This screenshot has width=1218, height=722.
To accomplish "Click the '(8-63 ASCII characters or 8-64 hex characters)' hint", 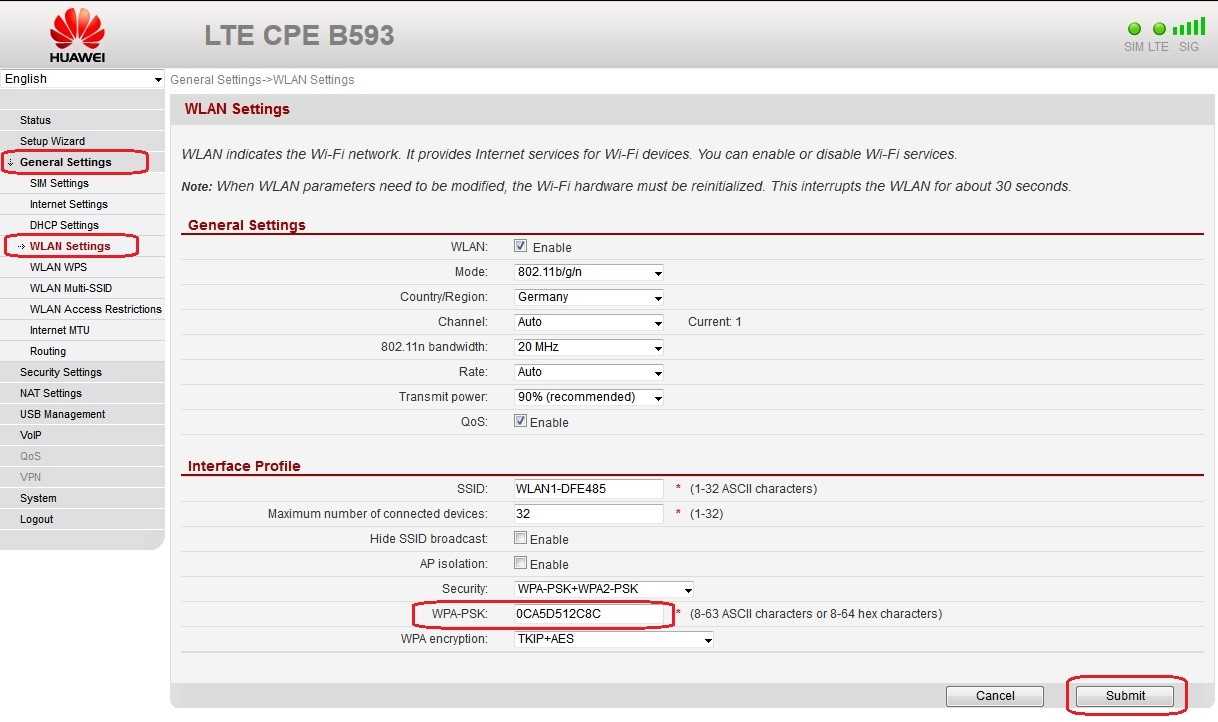I will 816,613.
